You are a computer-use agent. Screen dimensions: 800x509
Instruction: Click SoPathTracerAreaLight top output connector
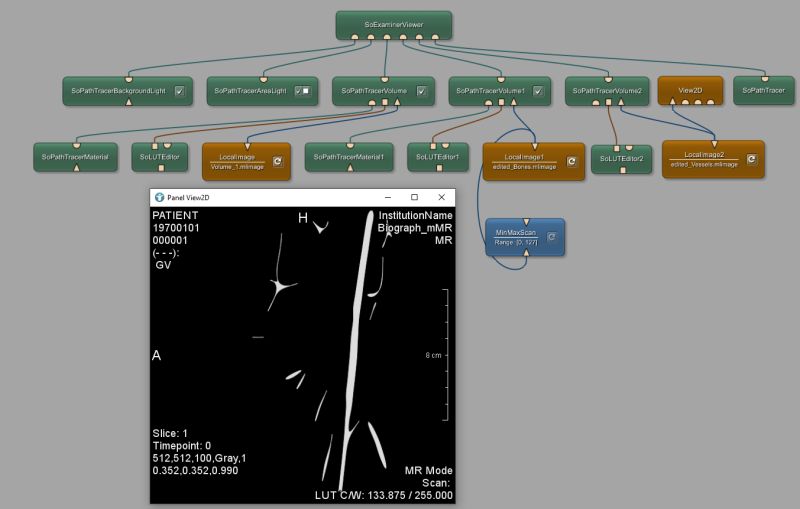coord(263,80)
